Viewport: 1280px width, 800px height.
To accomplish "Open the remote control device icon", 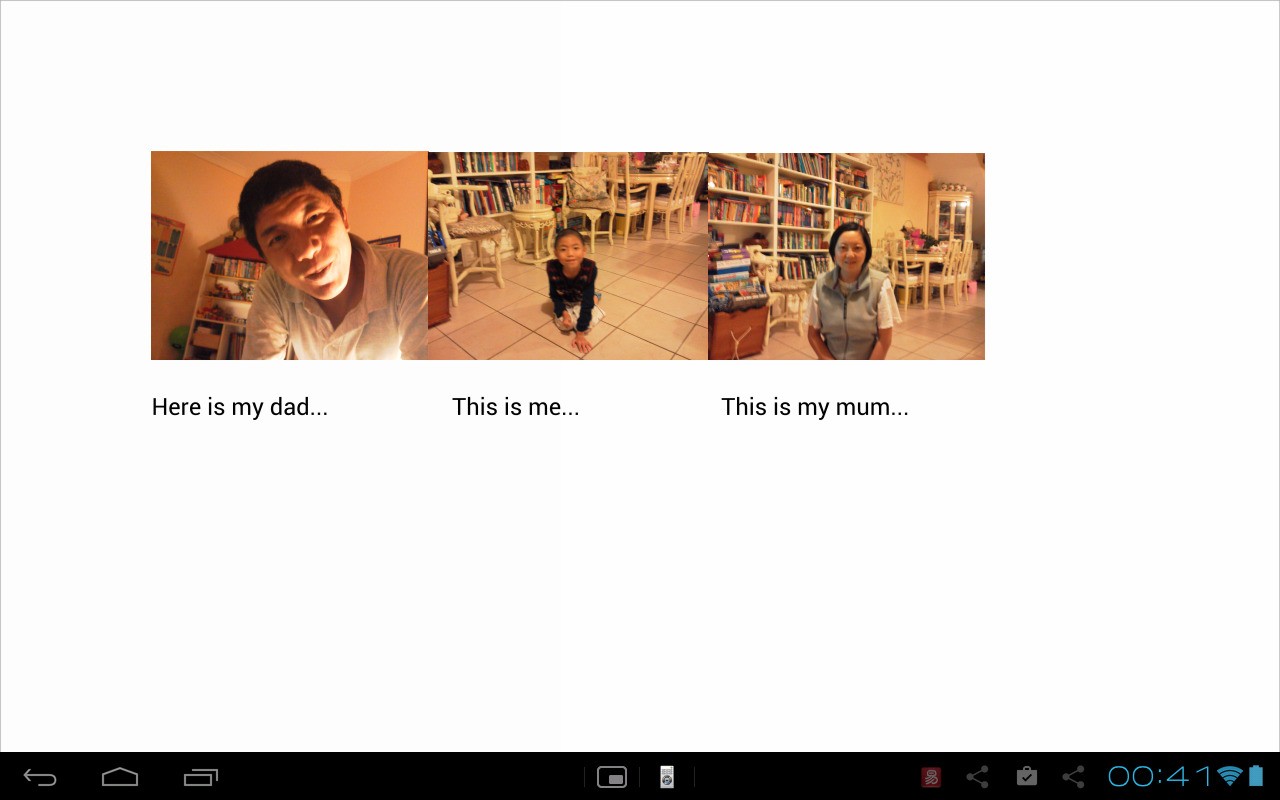I will tap(667, 777).
